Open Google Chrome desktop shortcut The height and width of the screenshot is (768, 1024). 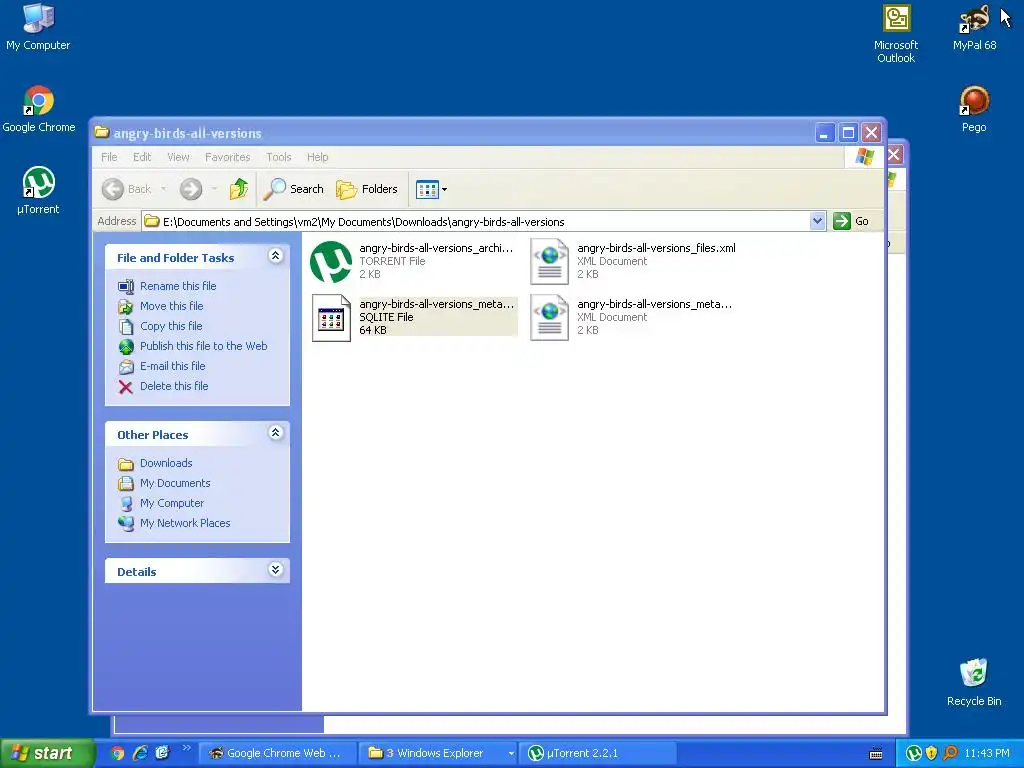39,109
